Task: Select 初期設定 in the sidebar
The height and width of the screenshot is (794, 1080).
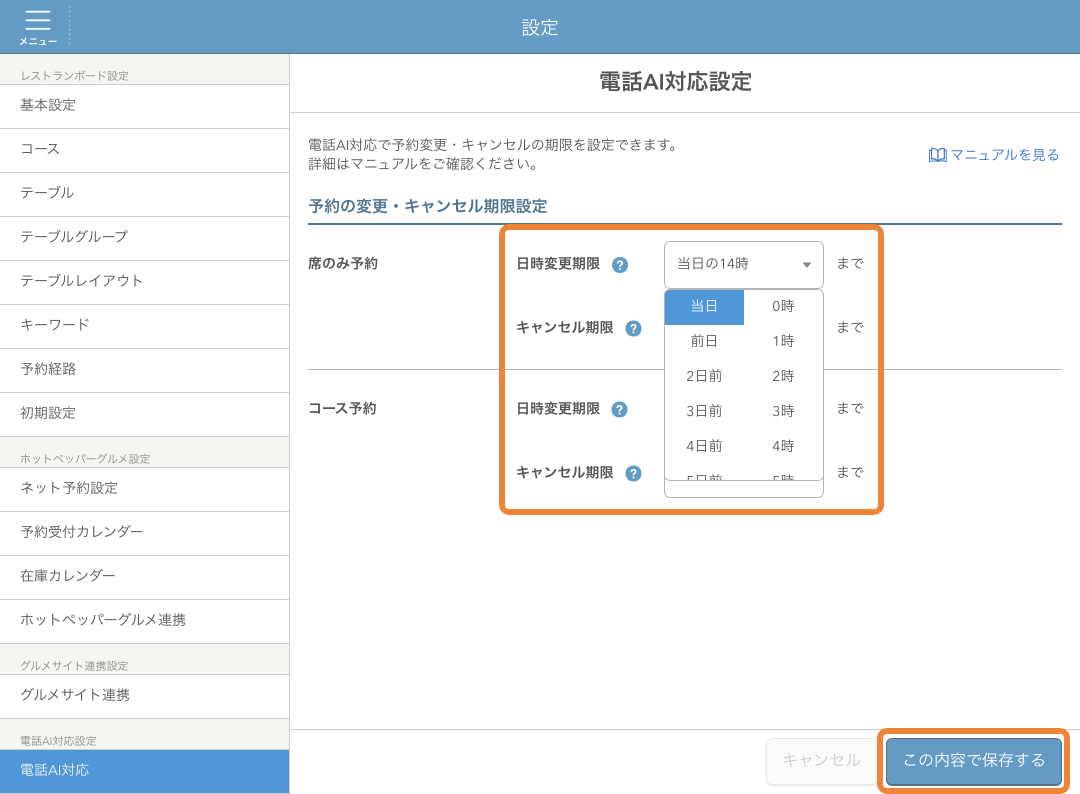Action: [145, 415]
